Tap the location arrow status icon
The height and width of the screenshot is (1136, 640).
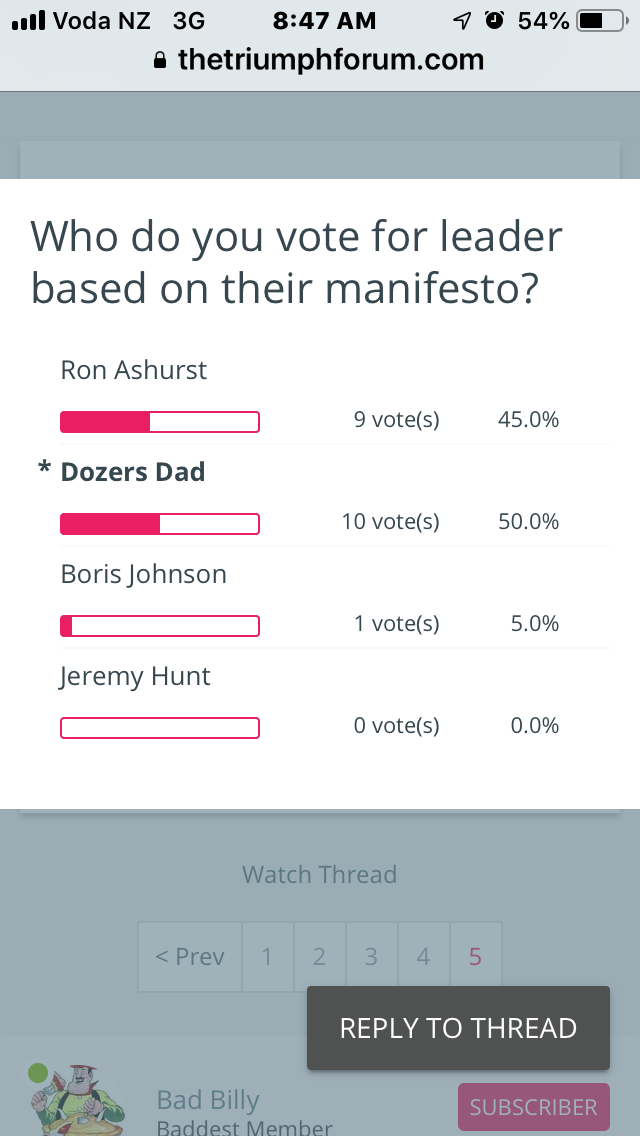click(x=462, y=21)
